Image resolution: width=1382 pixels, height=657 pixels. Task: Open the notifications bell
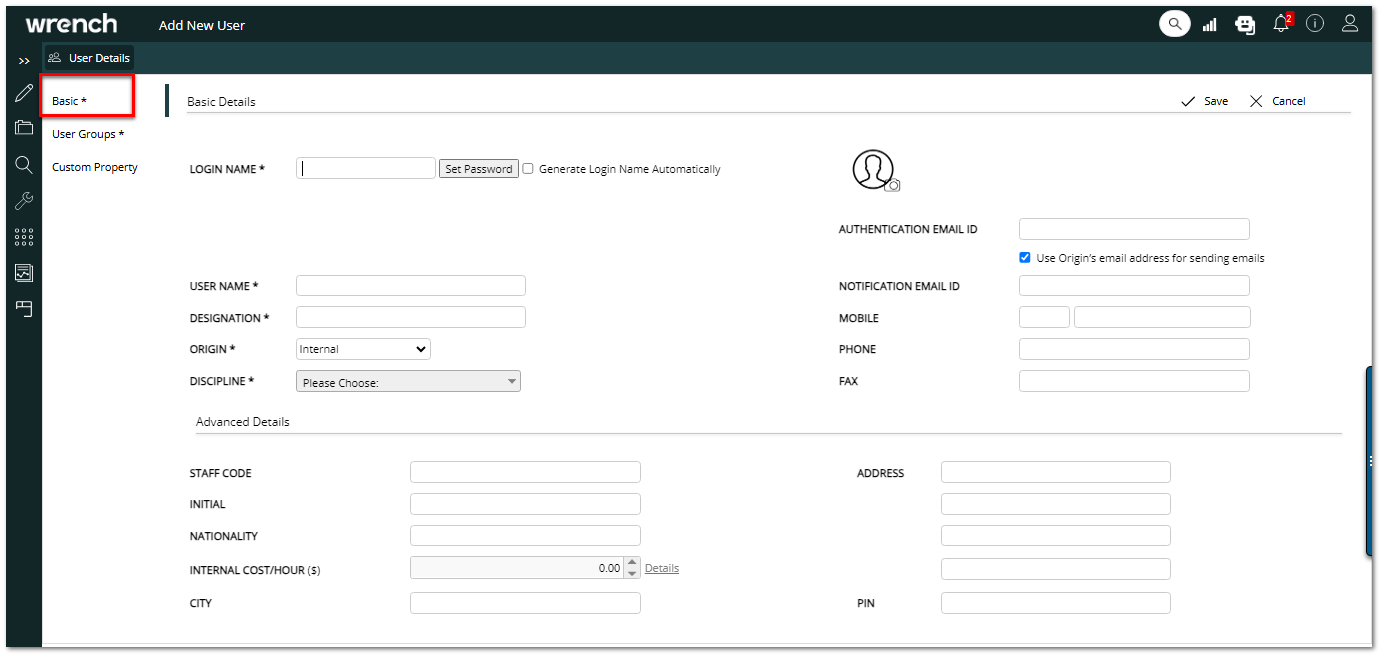(x=1282, y=23)
